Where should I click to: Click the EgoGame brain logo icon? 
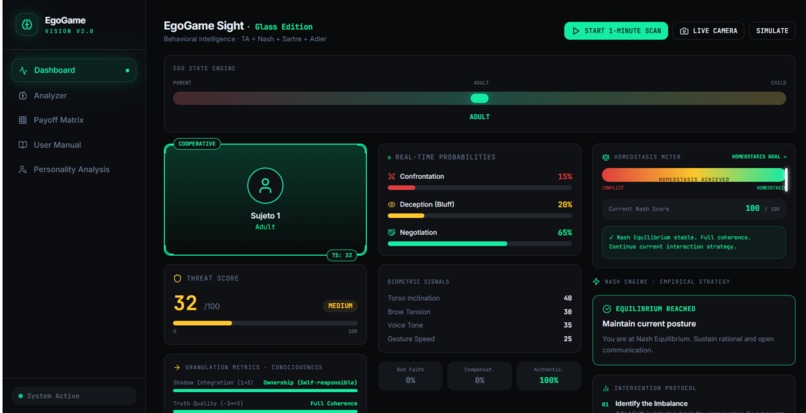27,25
